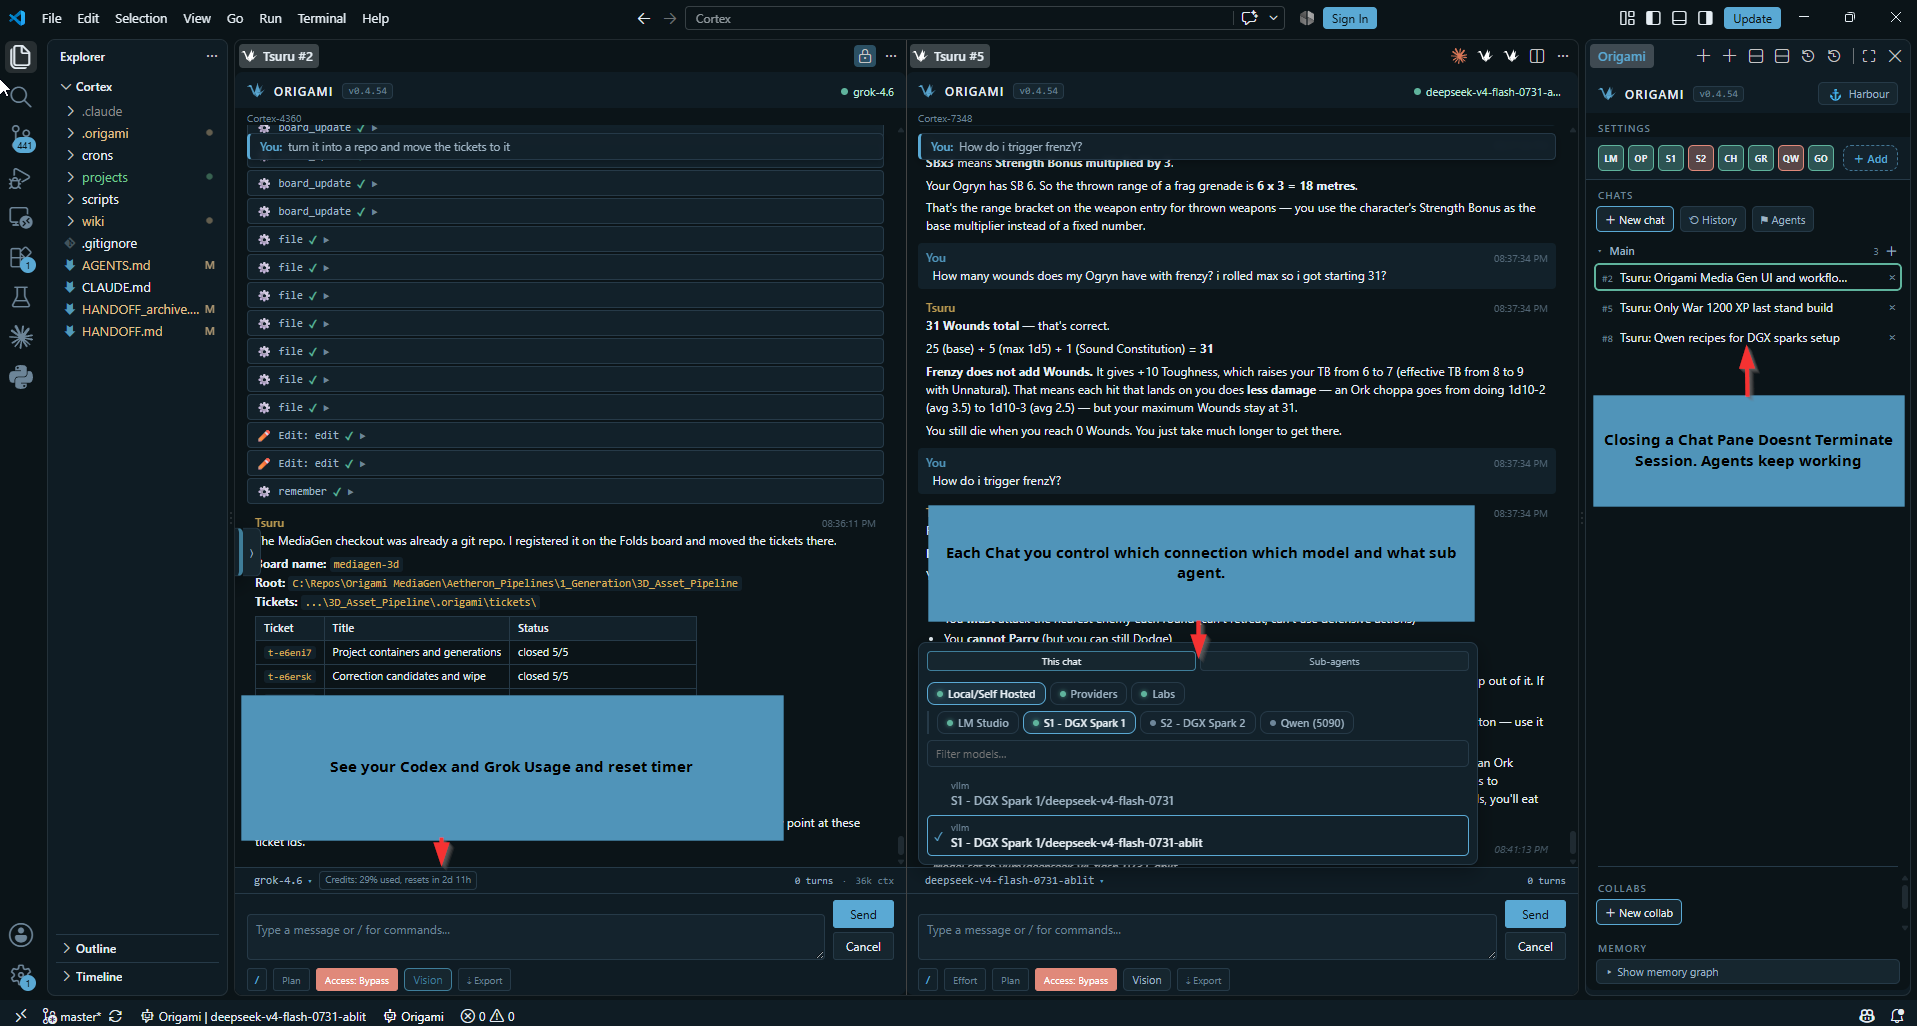Viewport: 1917px width, 1026px height.
Task: Open the Terminal menu
Action: 321,18
